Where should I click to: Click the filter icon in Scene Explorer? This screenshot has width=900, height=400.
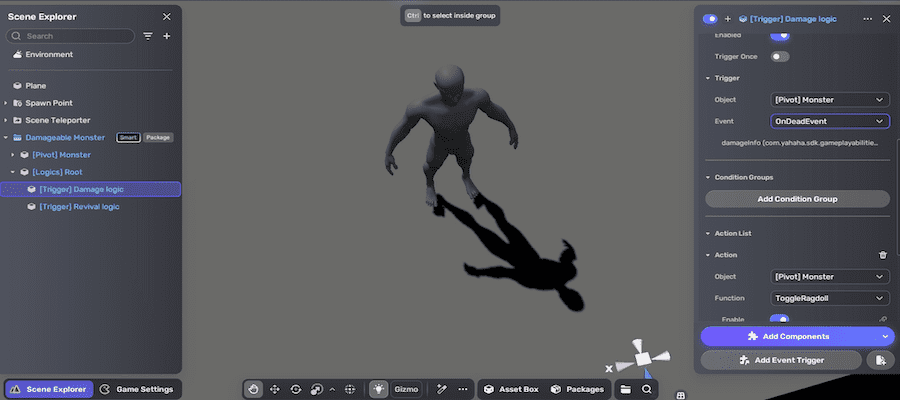pyautogui.click(x=148, y=36)
